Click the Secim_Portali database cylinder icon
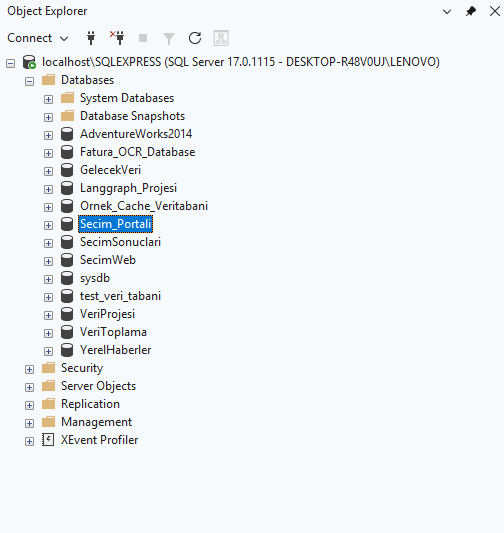The width and height of the screenshot is (504, 533). pyautogui.click(x=67, y=224)
